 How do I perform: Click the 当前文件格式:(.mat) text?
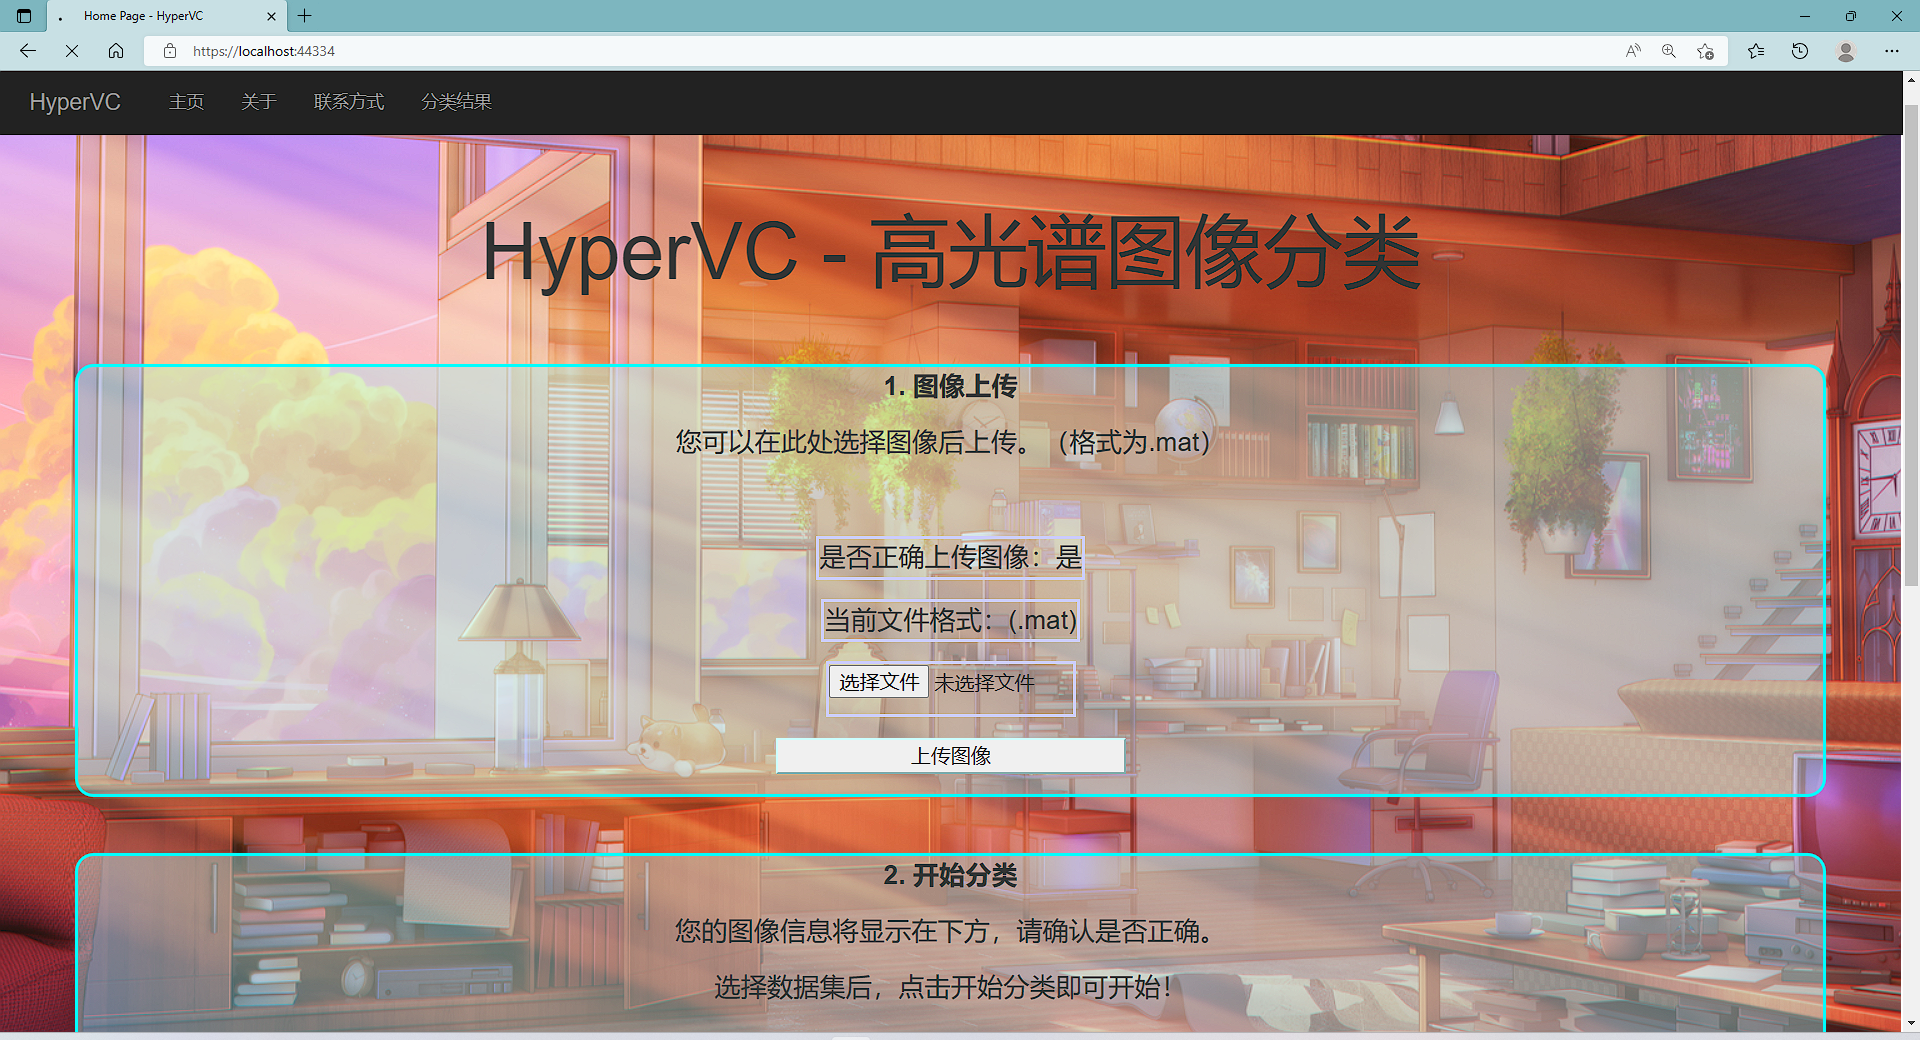950,620
